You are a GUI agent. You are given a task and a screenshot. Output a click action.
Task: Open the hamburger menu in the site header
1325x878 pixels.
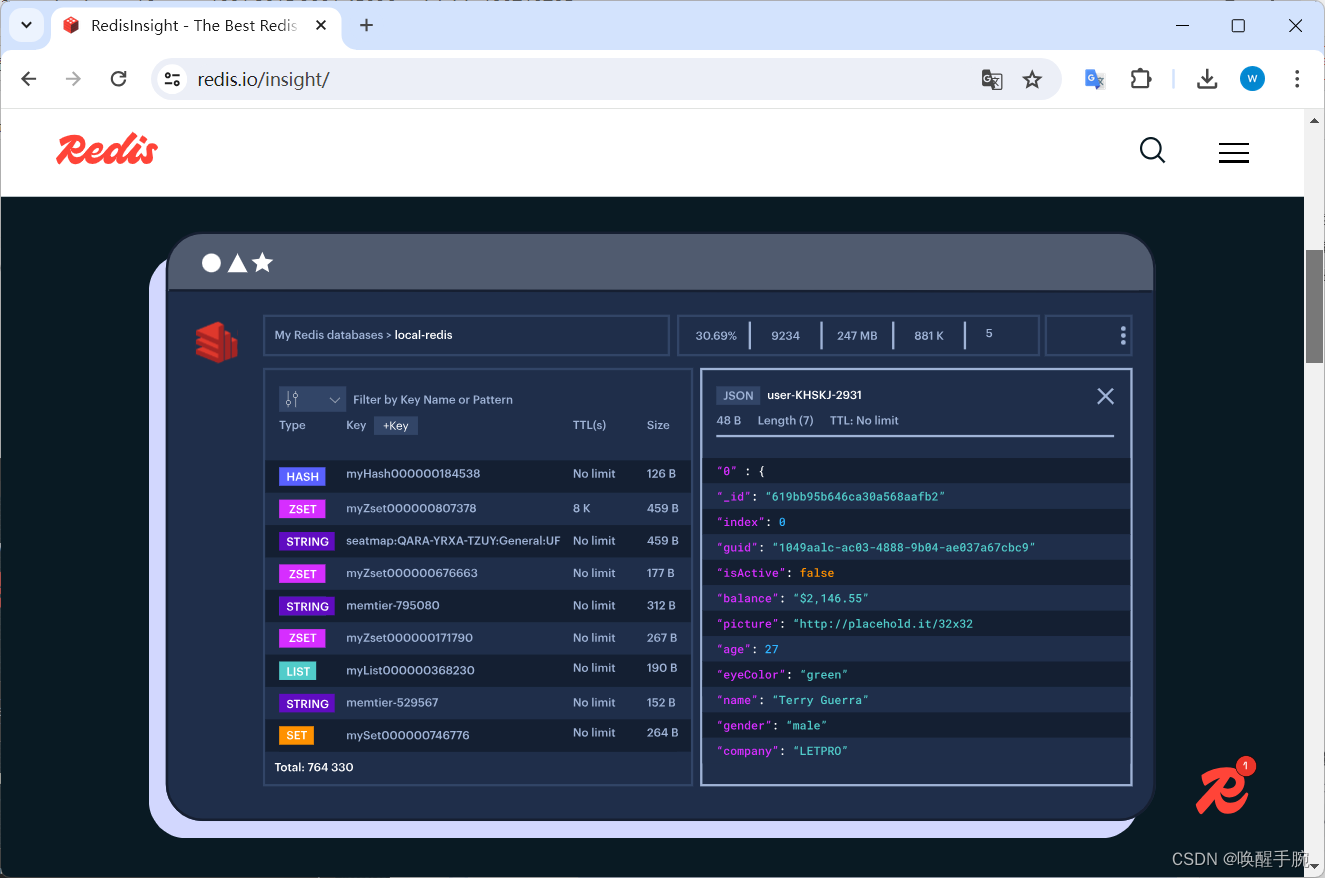(x=1233, y=152)
